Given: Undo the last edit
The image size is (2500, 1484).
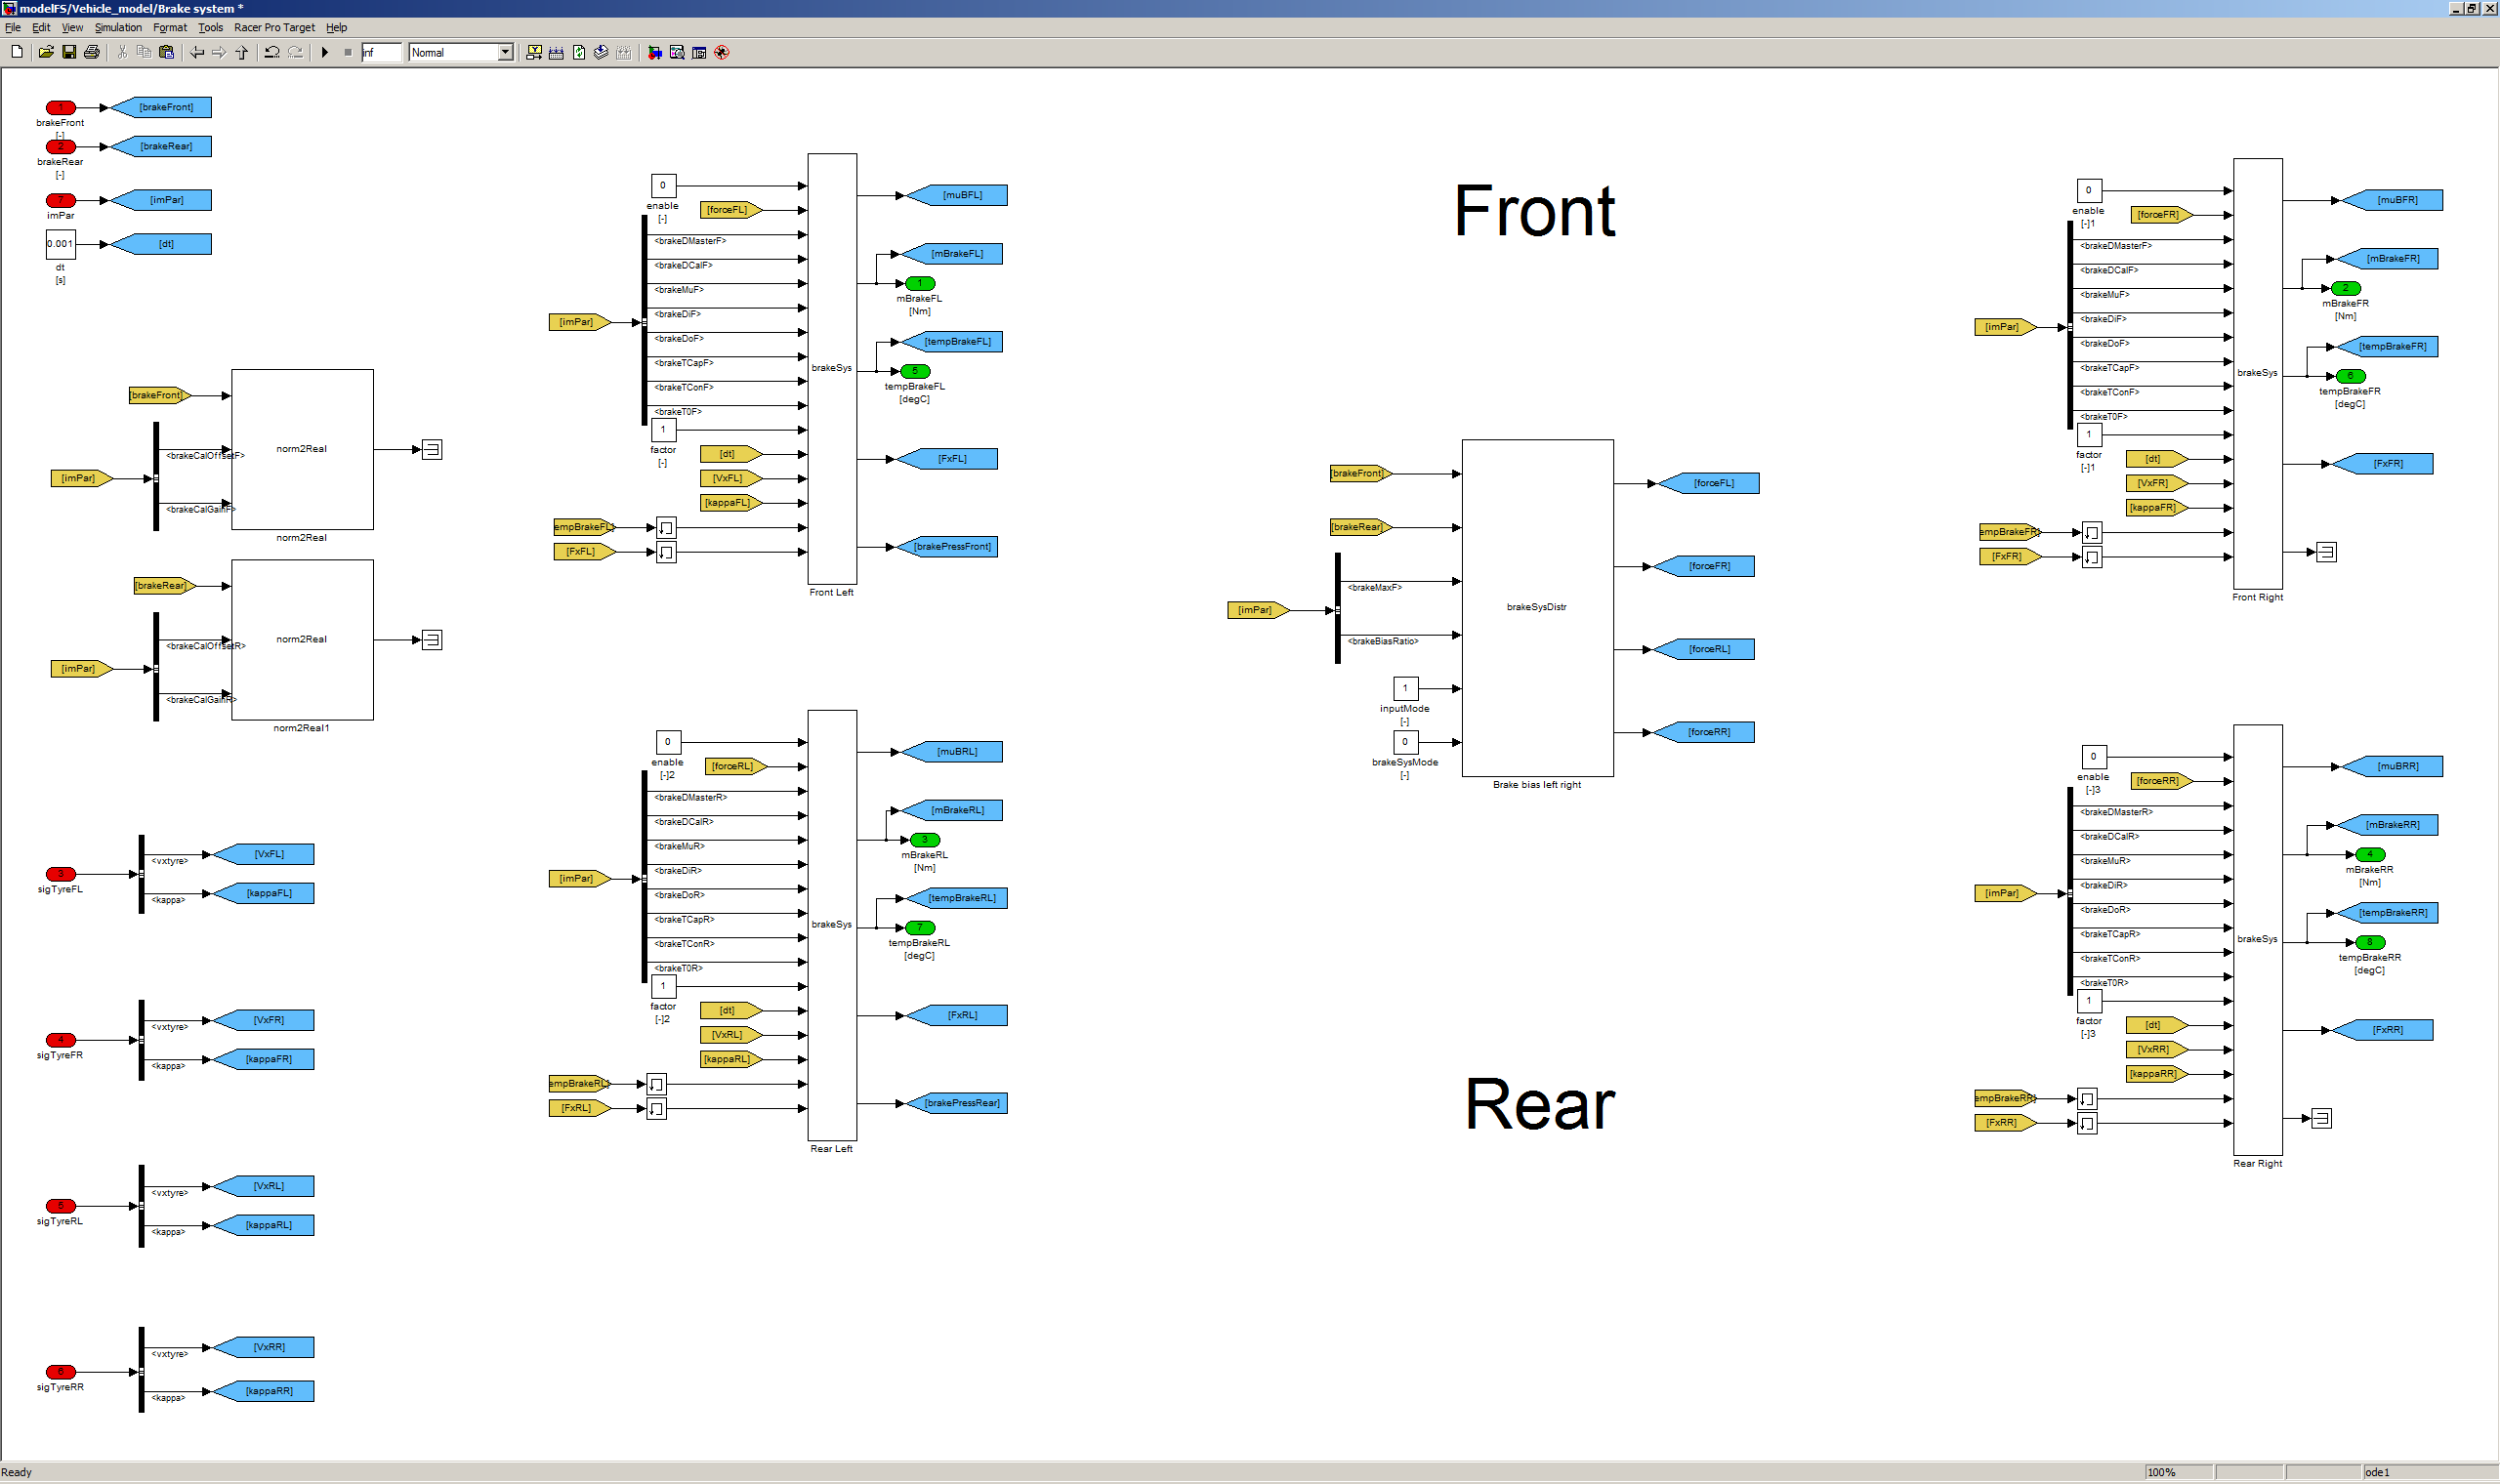Looking at the screenshot, I should tap(272, 52).
